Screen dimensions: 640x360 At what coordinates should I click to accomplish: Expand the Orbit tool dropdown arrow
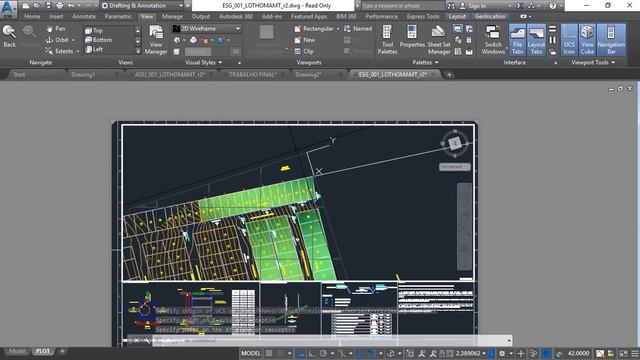click(73, 40)
